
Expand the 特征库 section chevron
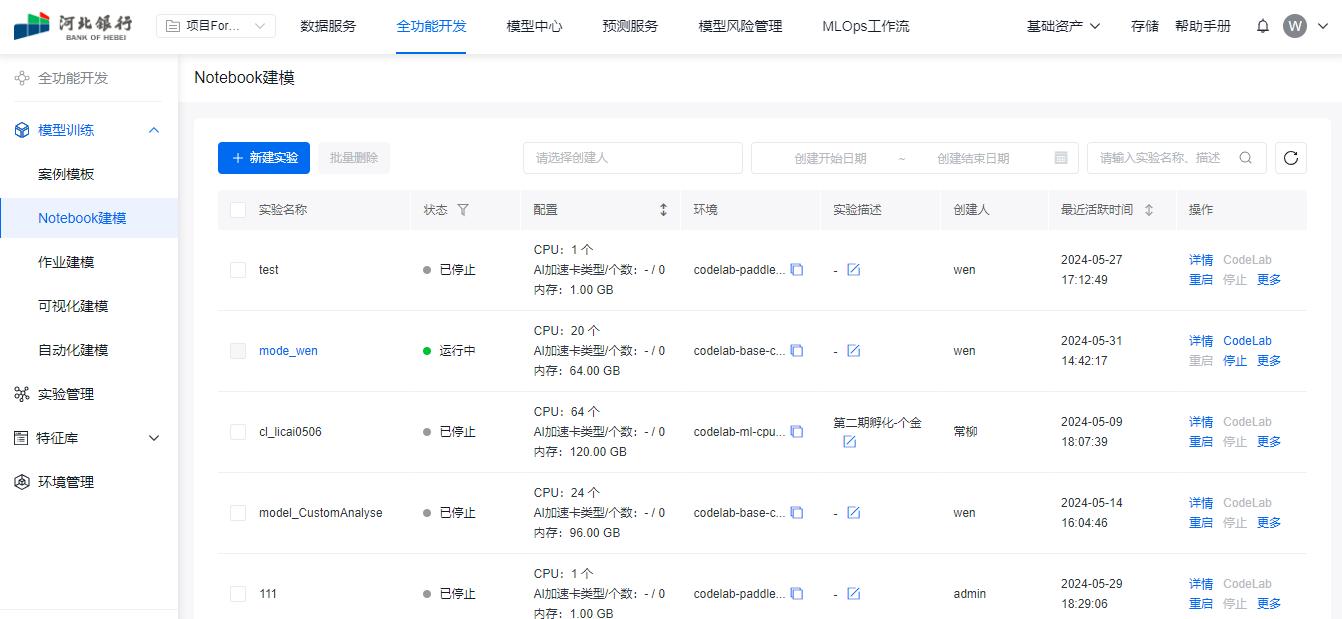pyautogui.click(x=154, y=438)
